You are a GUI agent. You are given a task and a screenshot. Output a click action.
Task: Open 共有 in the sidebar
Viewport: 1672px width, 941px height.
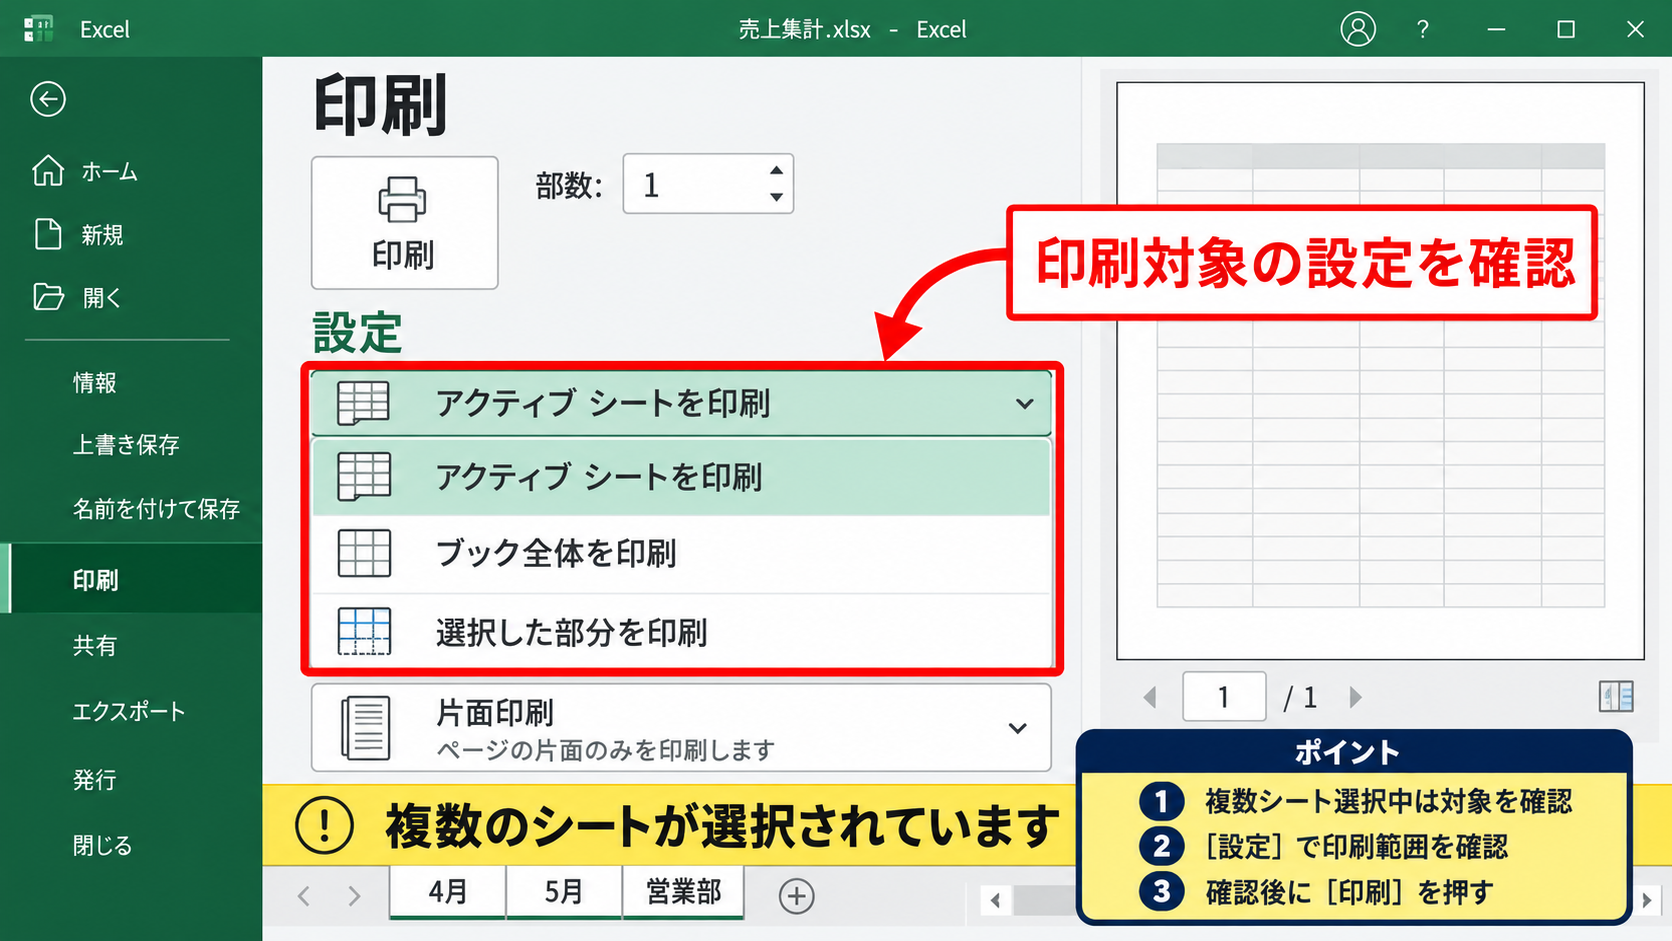tap(95, 646)
